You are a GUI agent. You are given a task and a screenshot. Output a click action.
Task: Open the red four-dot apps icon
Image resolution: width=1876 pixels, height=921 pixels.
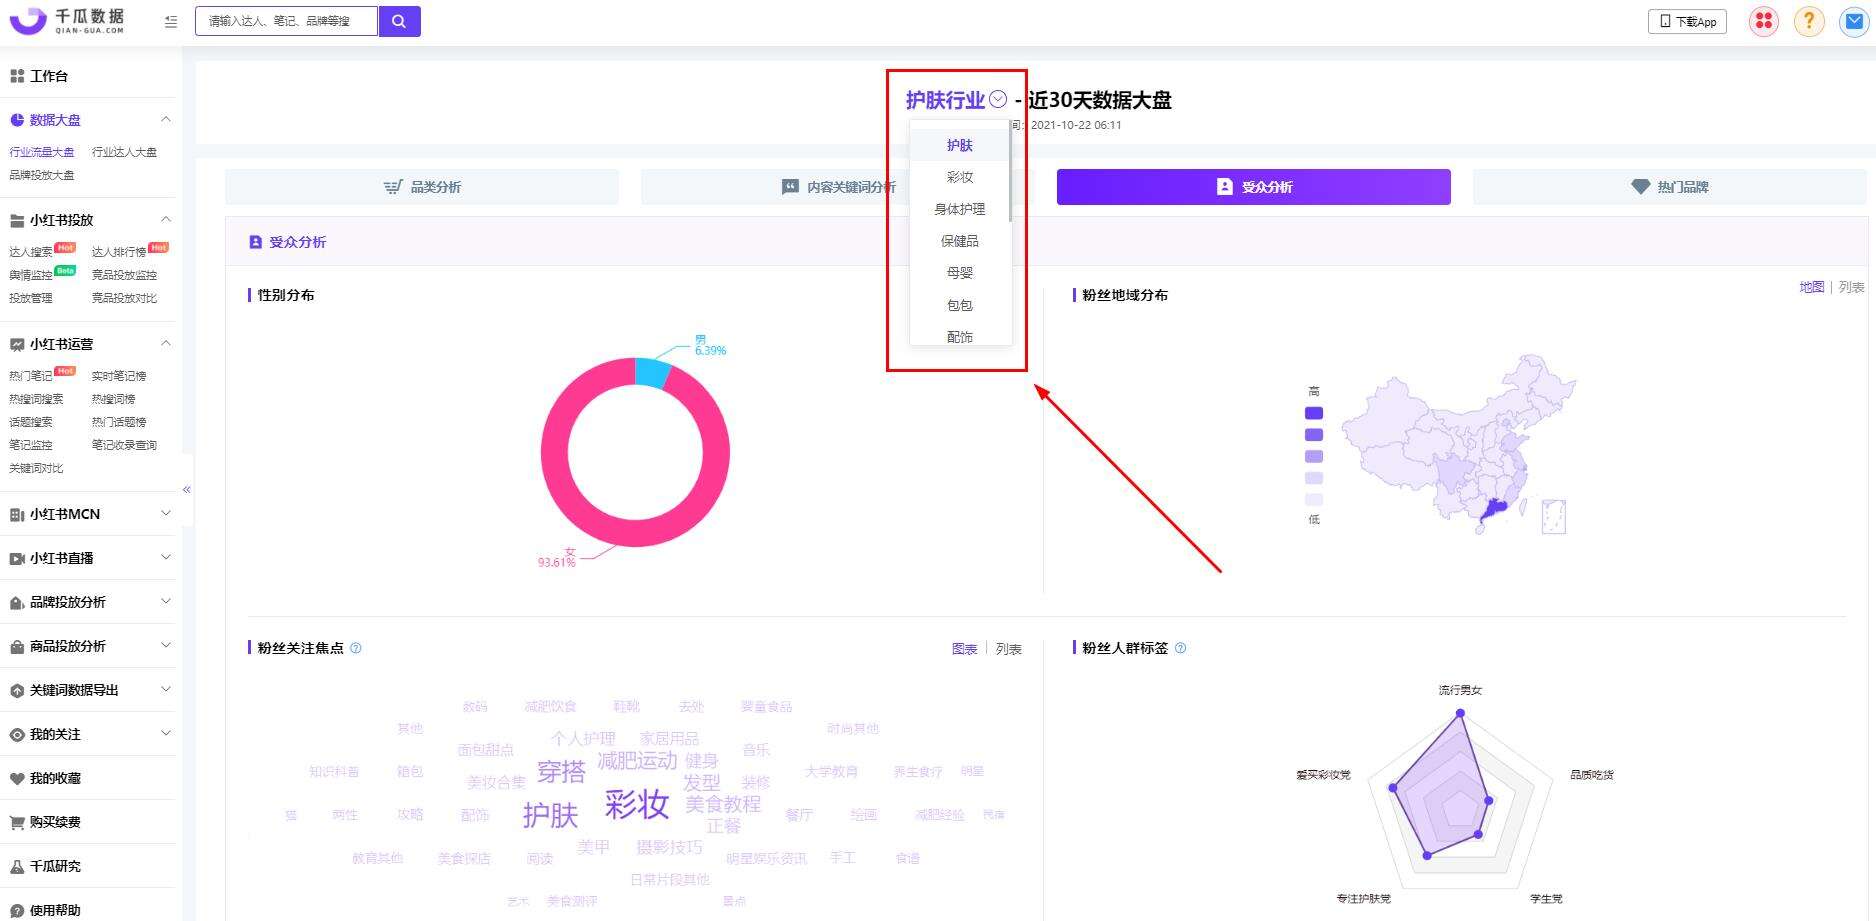[x=1763, y=21]
